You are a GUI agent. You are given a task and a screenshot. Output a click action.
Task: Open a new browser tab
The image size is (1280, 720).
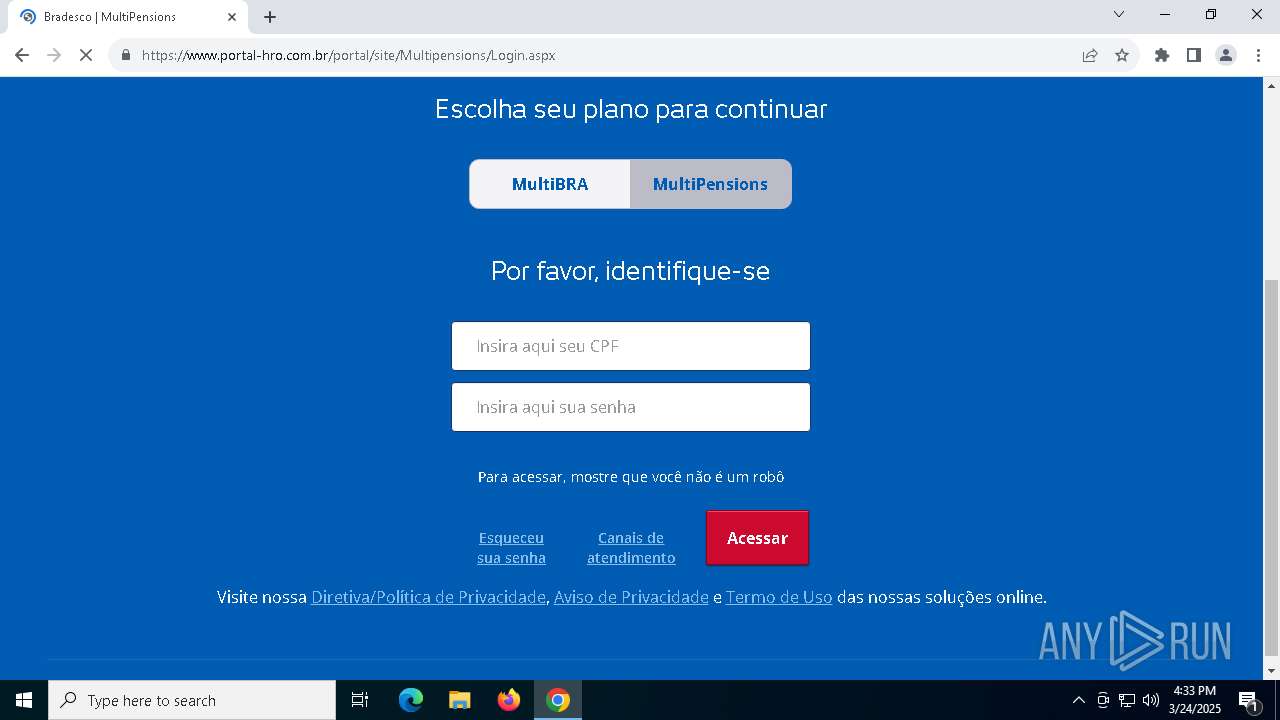pyautogui.click(x=270, y=17)
